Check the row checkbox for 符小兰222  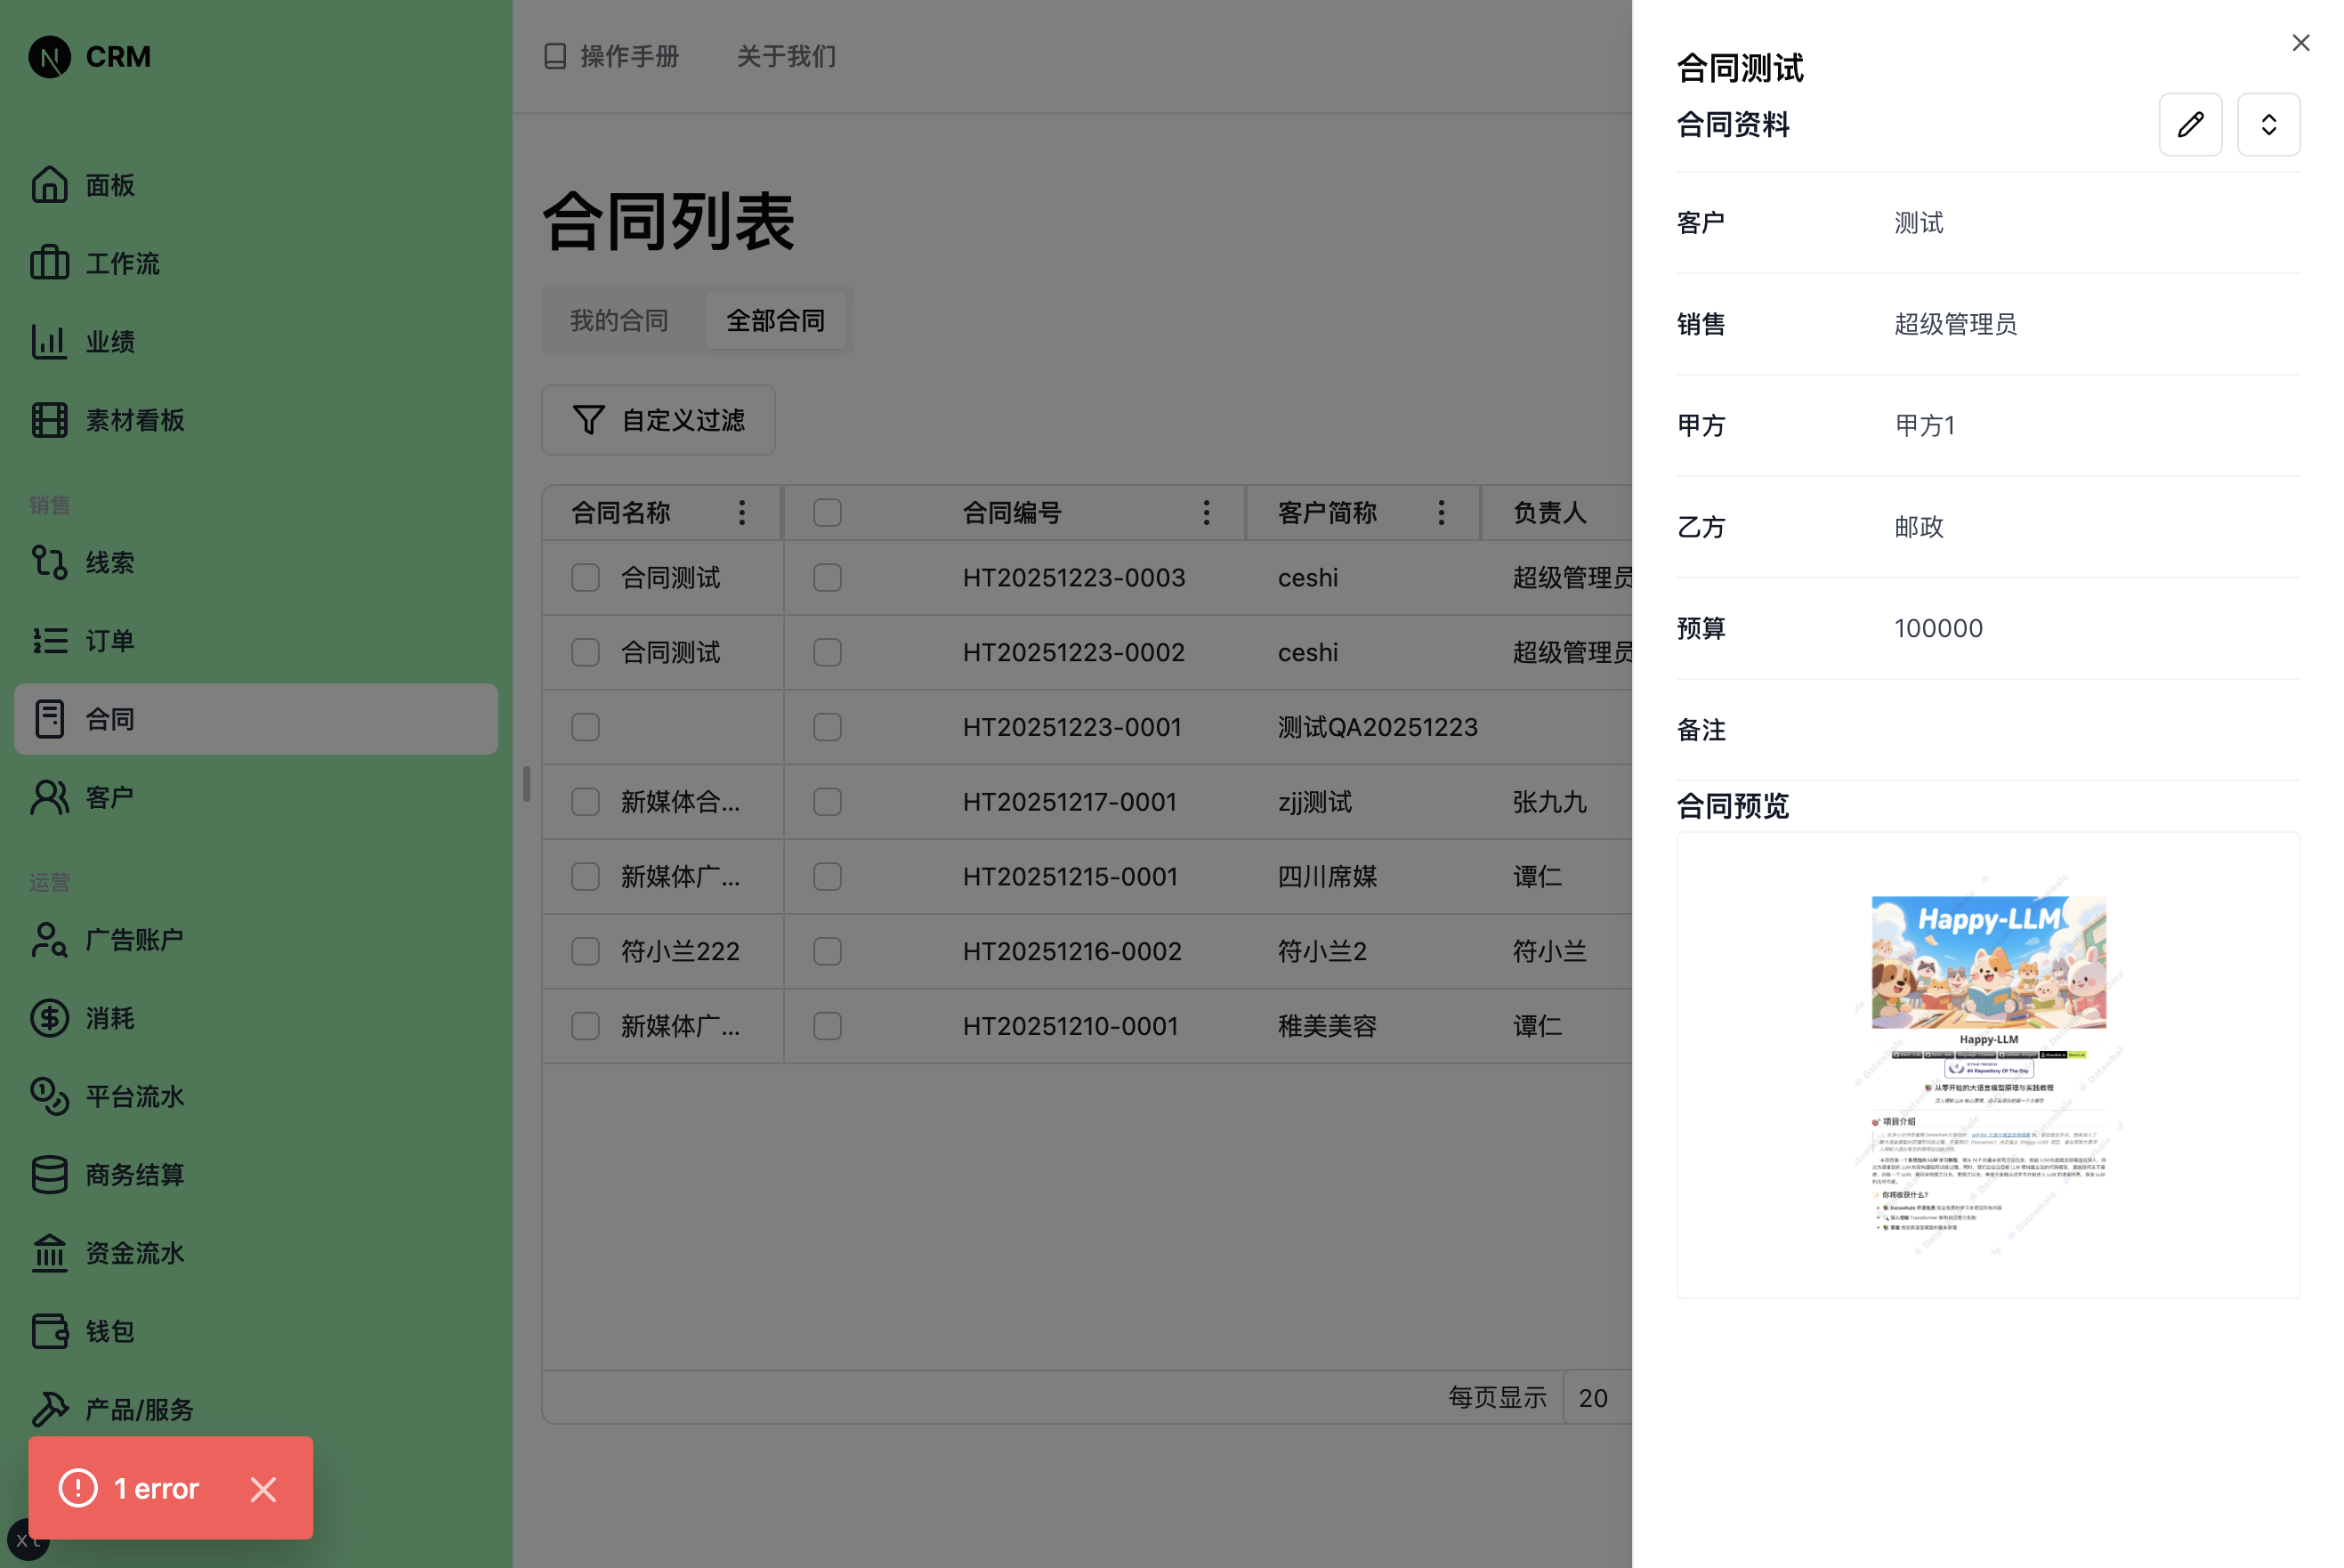tap(585, 951)
